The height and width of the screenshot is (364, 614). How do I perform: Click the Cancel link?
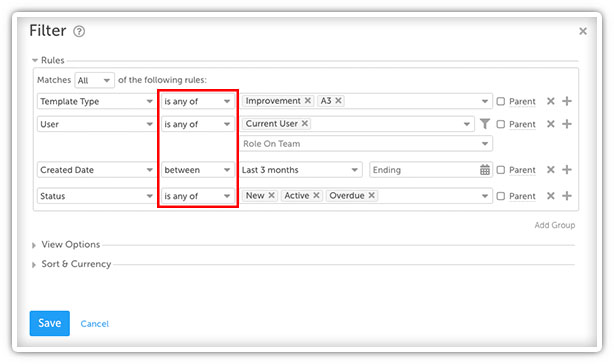coord(95,324)
